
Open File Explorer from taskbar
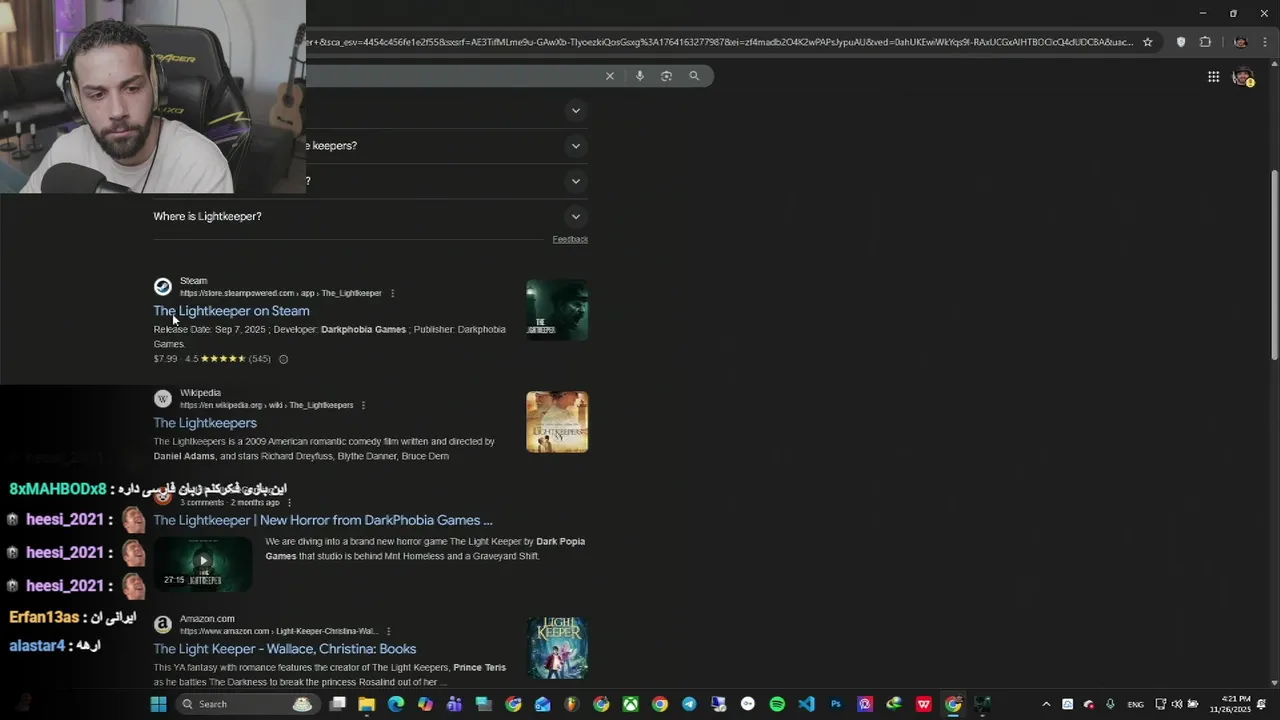(x=367, y=704)
